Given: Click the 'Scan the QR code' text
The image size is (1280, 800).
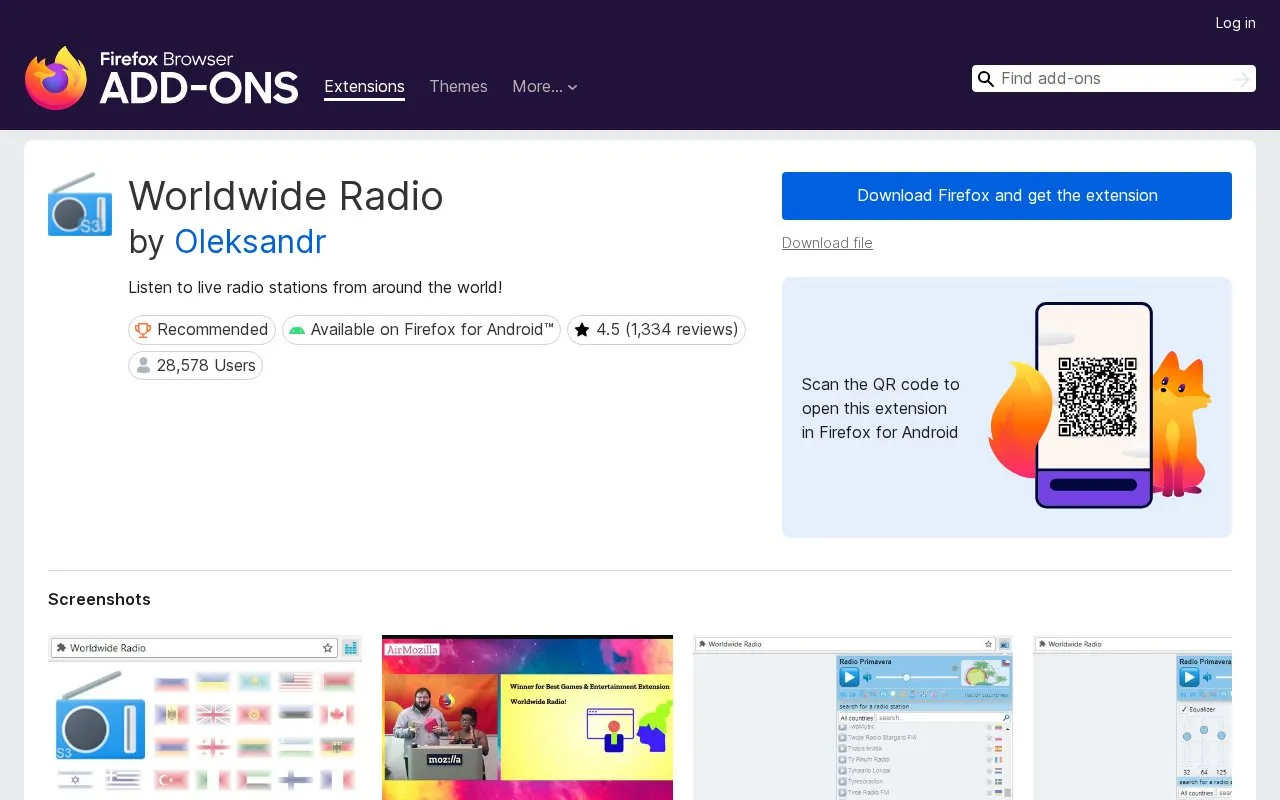Looking at the screenshot, I should click(x=880, y=408).
